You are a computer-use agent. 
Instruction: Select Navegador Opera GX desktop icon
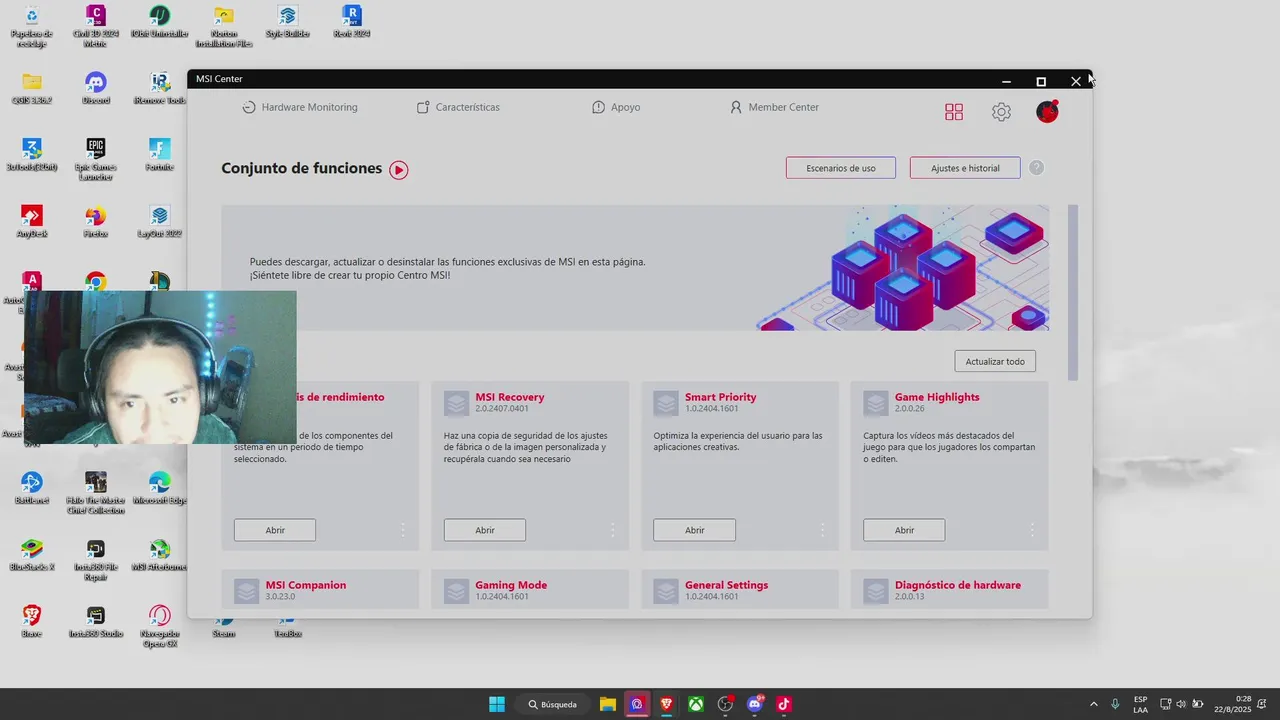coord(159,626)
